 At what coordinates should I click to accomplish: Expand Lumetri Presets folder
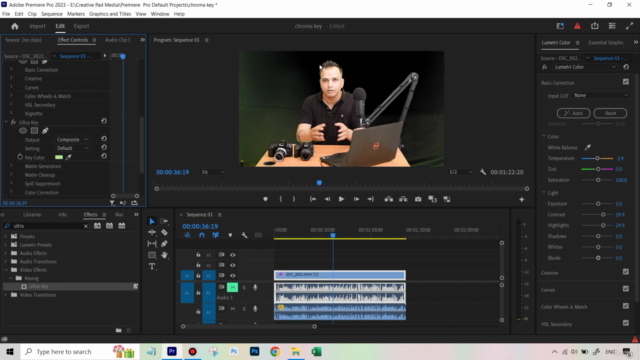[x=6, y=244]
